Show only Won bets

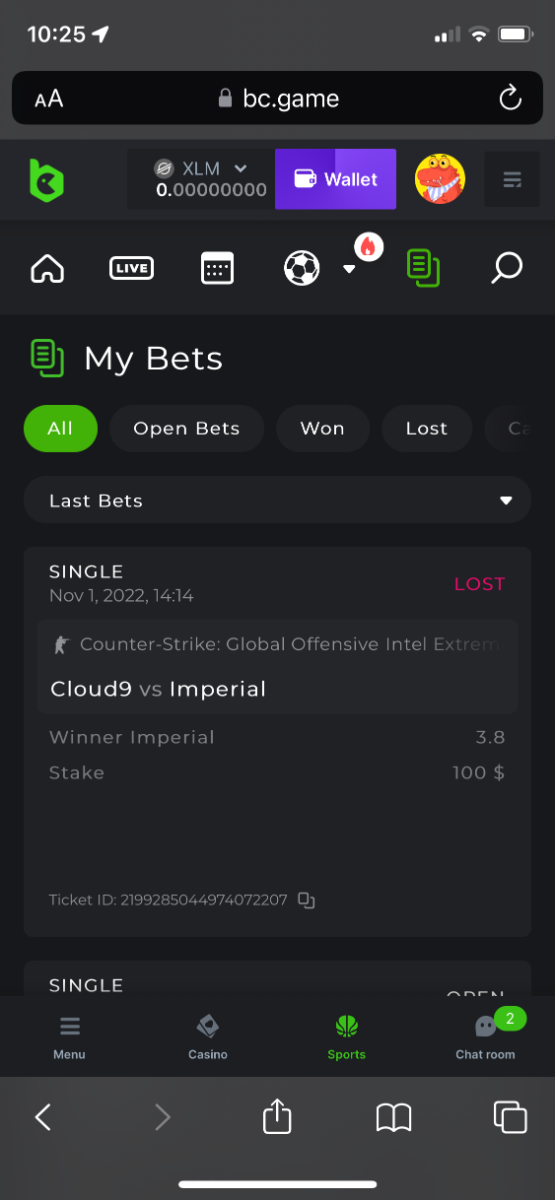(x=322, y=428)
